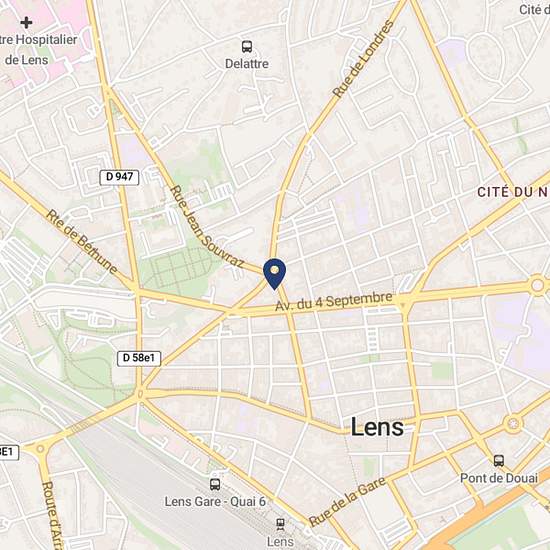Image resolution: width=550 pixels, height=550 pixels.
Task: Select the Lens train station icon
Action: click(280, 524)
